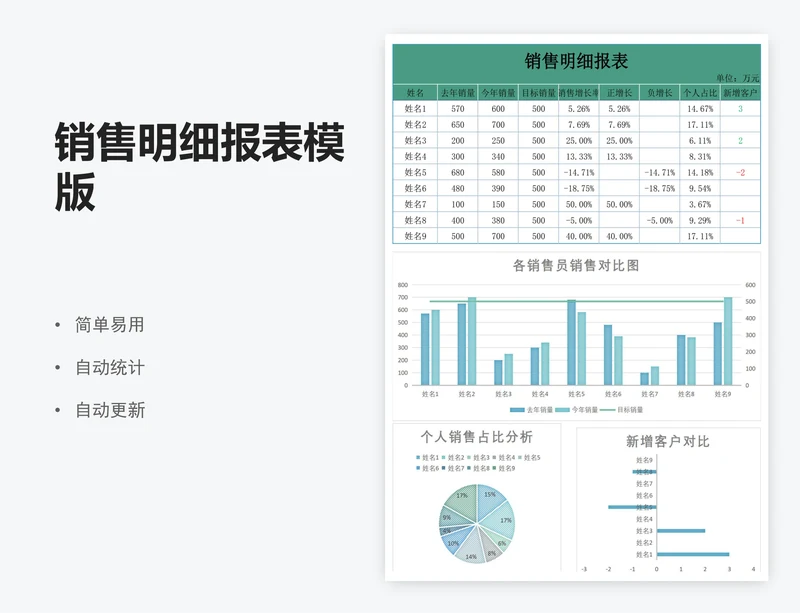Viewport: 800px width, 613px height.
Task: Select the cell containing 570
Action: point(458,109)
